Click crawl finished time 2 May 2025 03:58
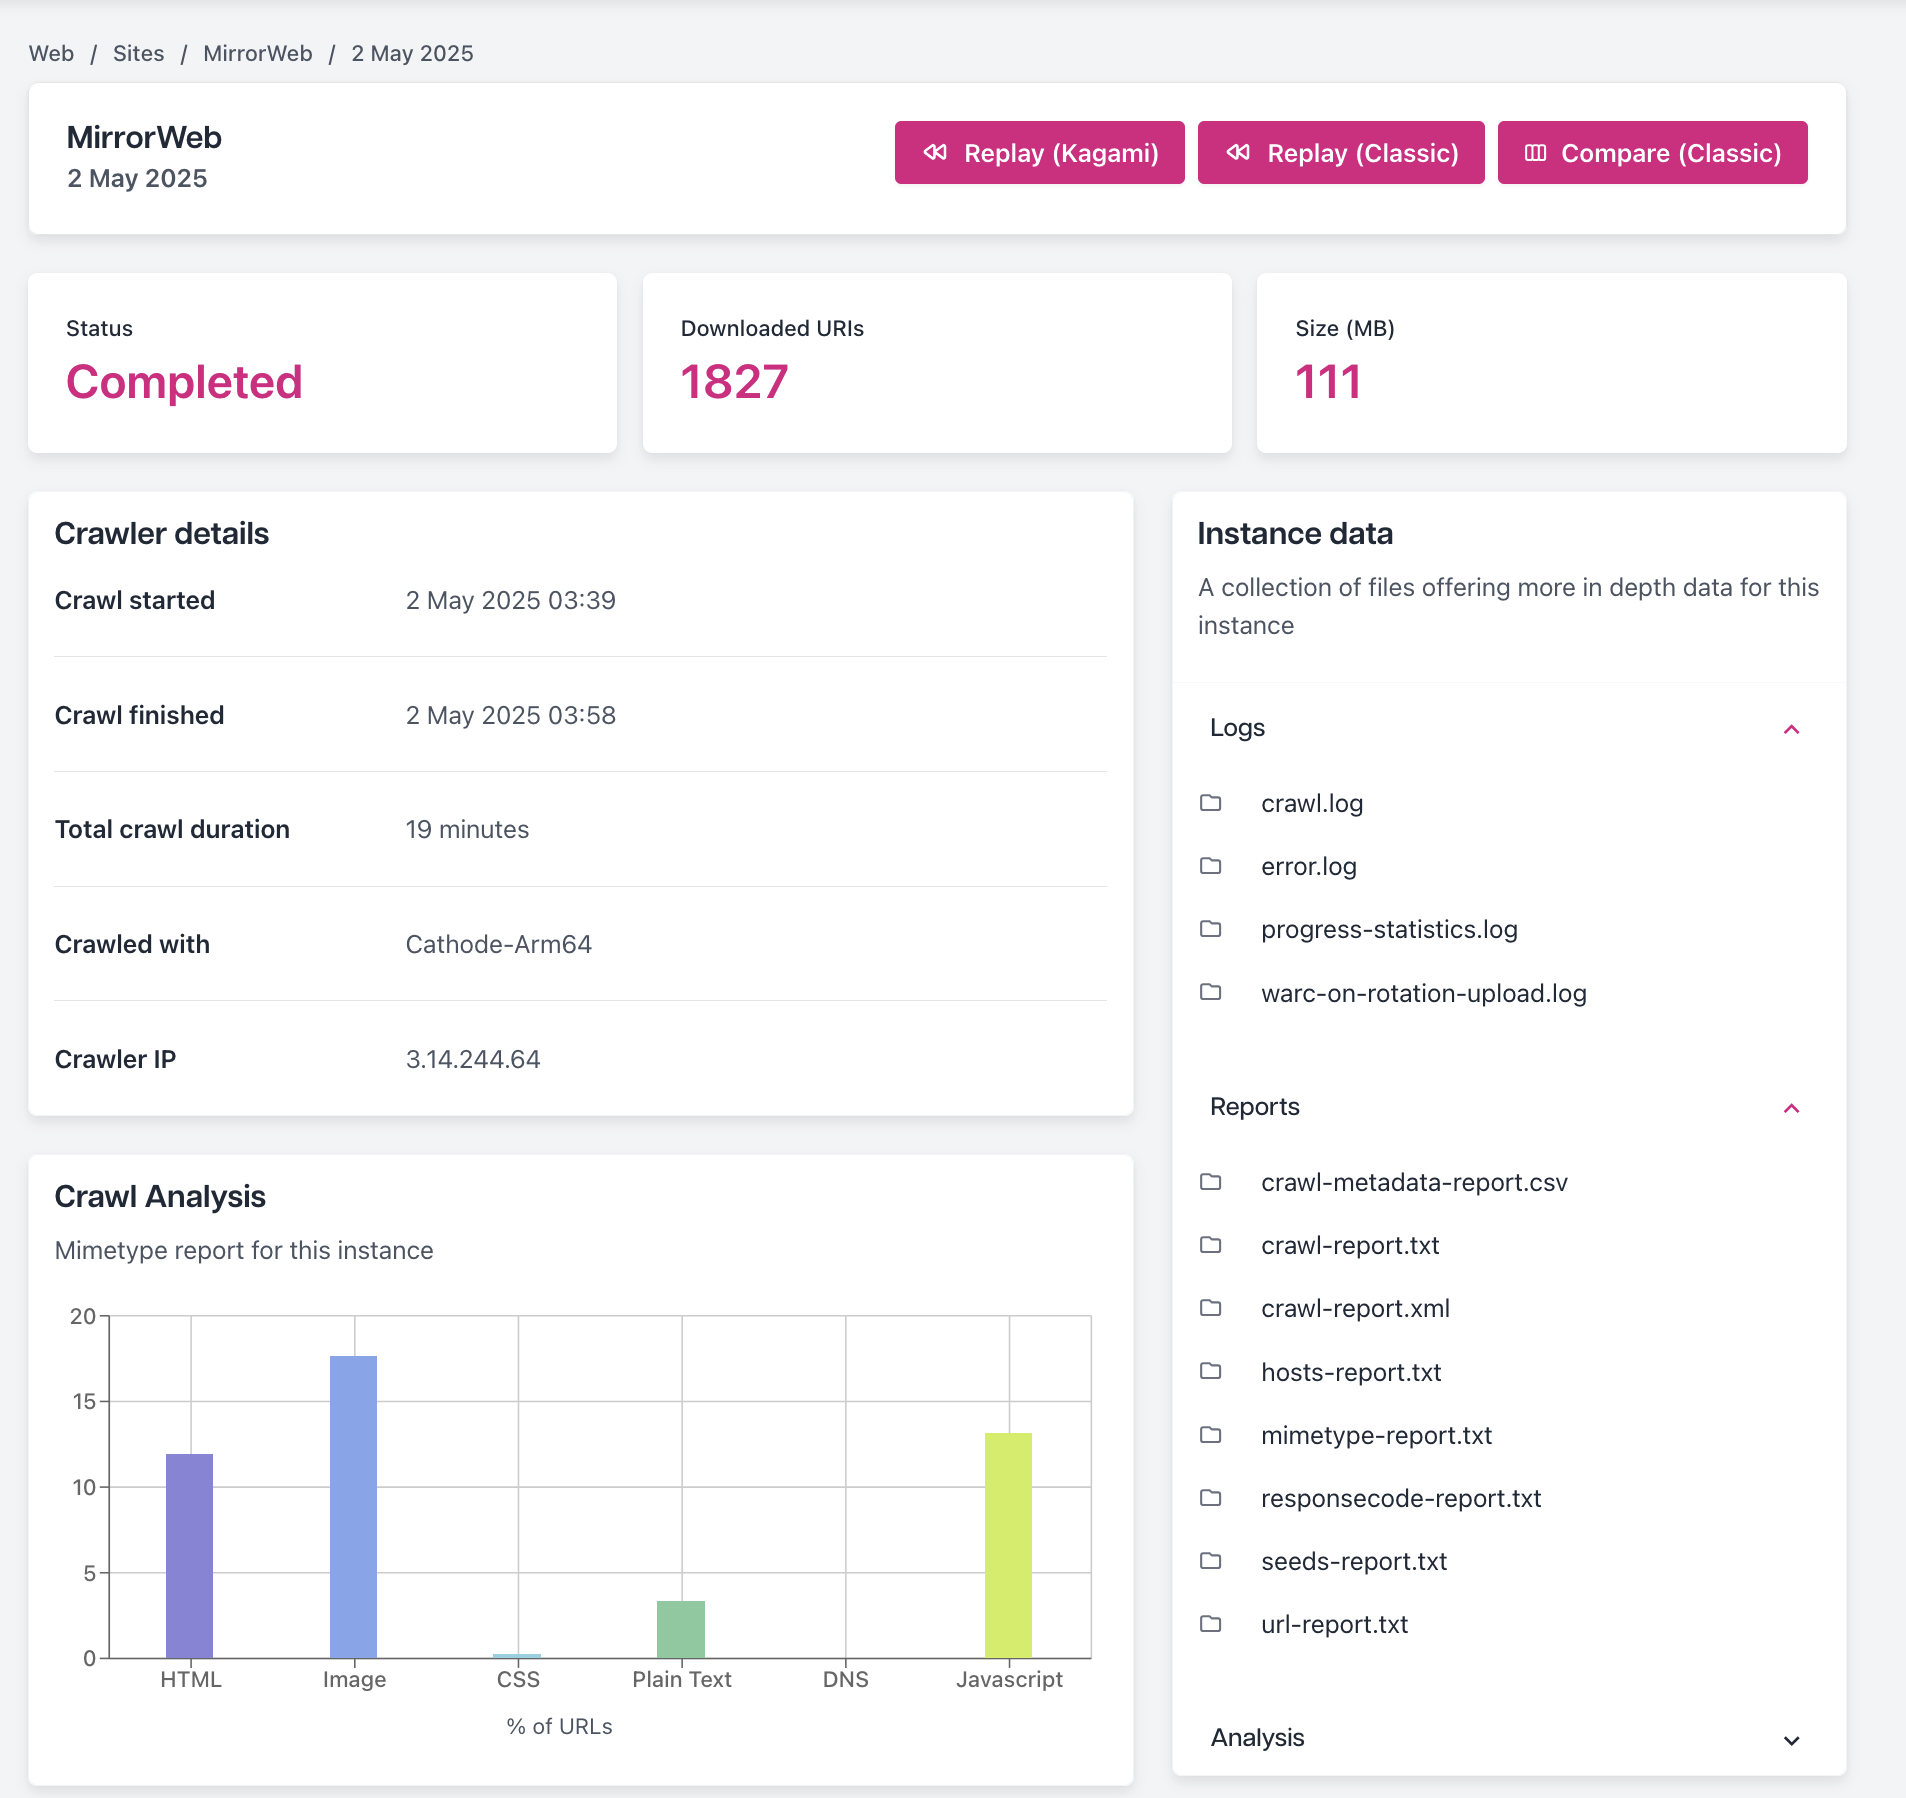 [x=510, y=715]
